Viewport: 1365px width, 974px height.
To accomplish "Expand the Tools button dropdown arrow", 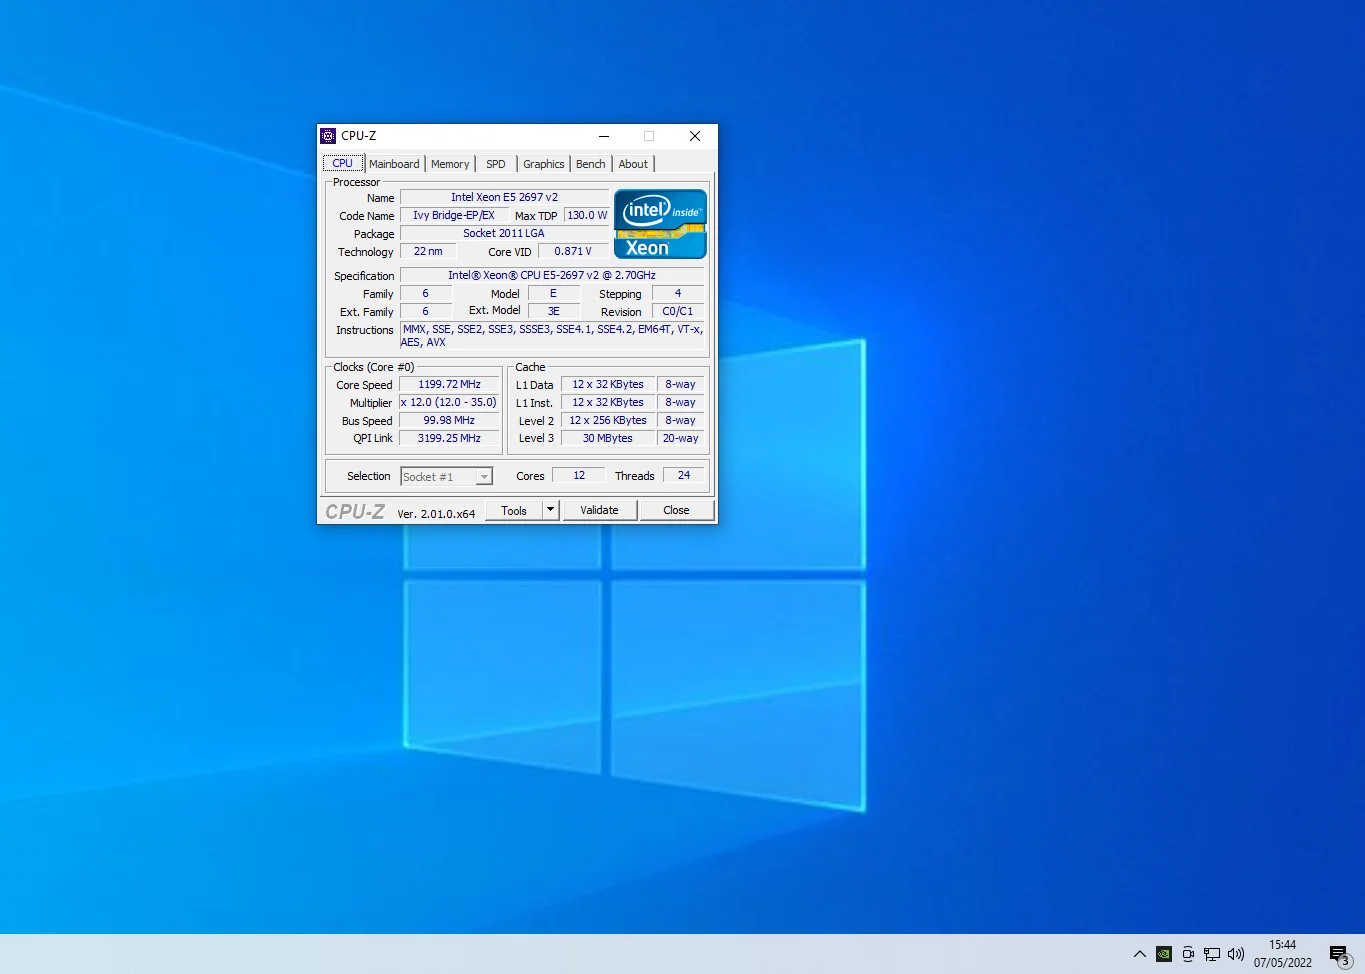I will coord(550,510).
